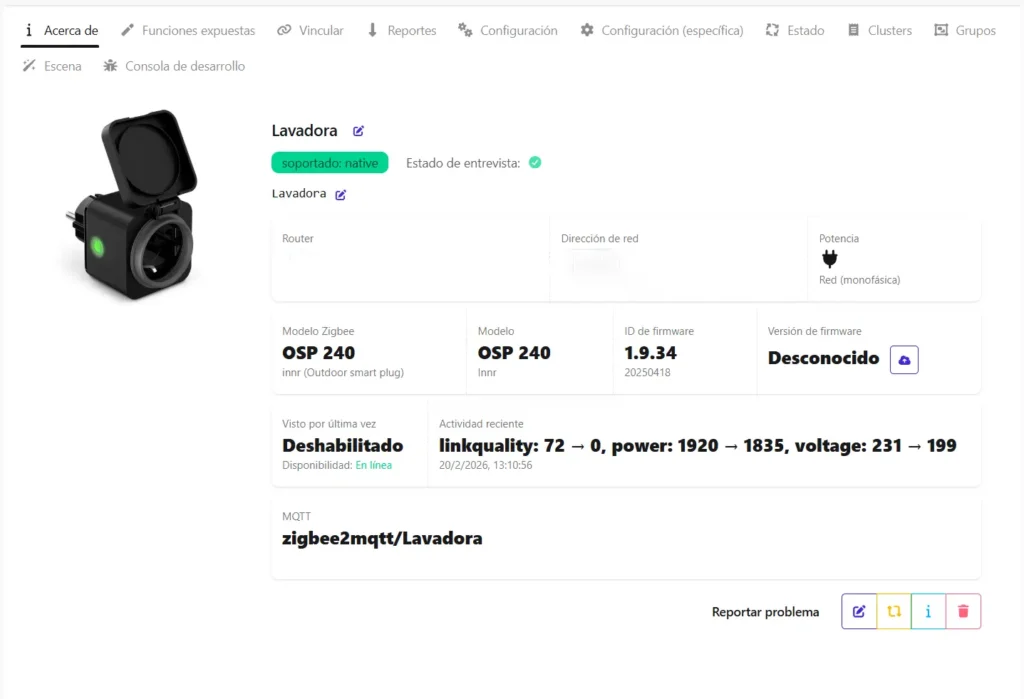This screenshot has width=1024, height=699.
Task: Click the cyan interview info button
Action: [928, 612]
